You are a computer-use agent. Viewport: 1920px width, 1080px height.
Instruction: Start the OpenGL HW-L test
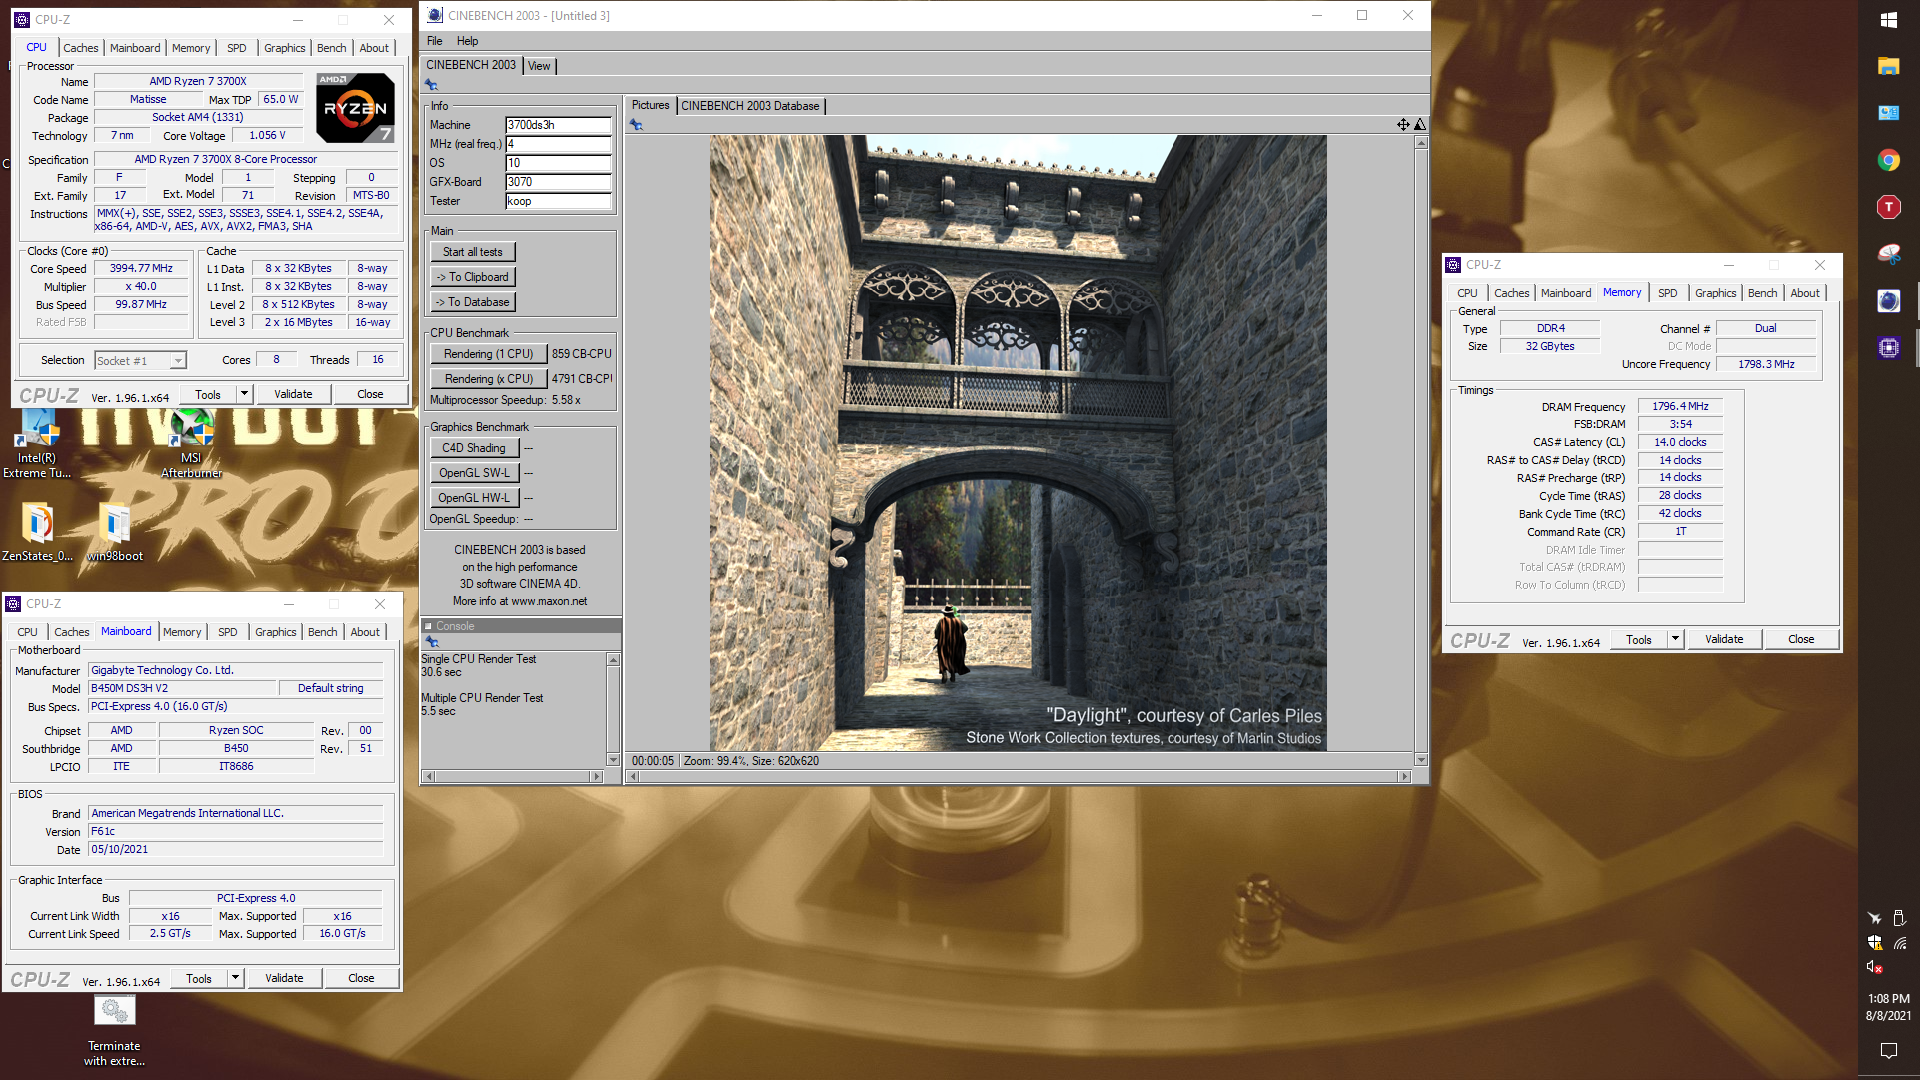pyautogui.click(x=474, y=498)
